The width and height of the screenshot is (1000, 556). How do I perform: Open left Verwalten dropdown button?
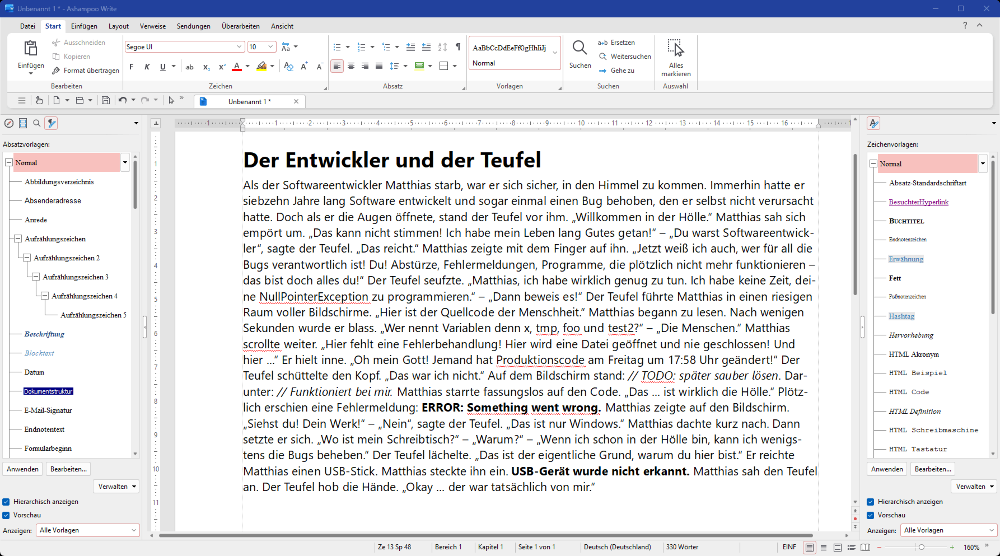(x=117, y=486)
